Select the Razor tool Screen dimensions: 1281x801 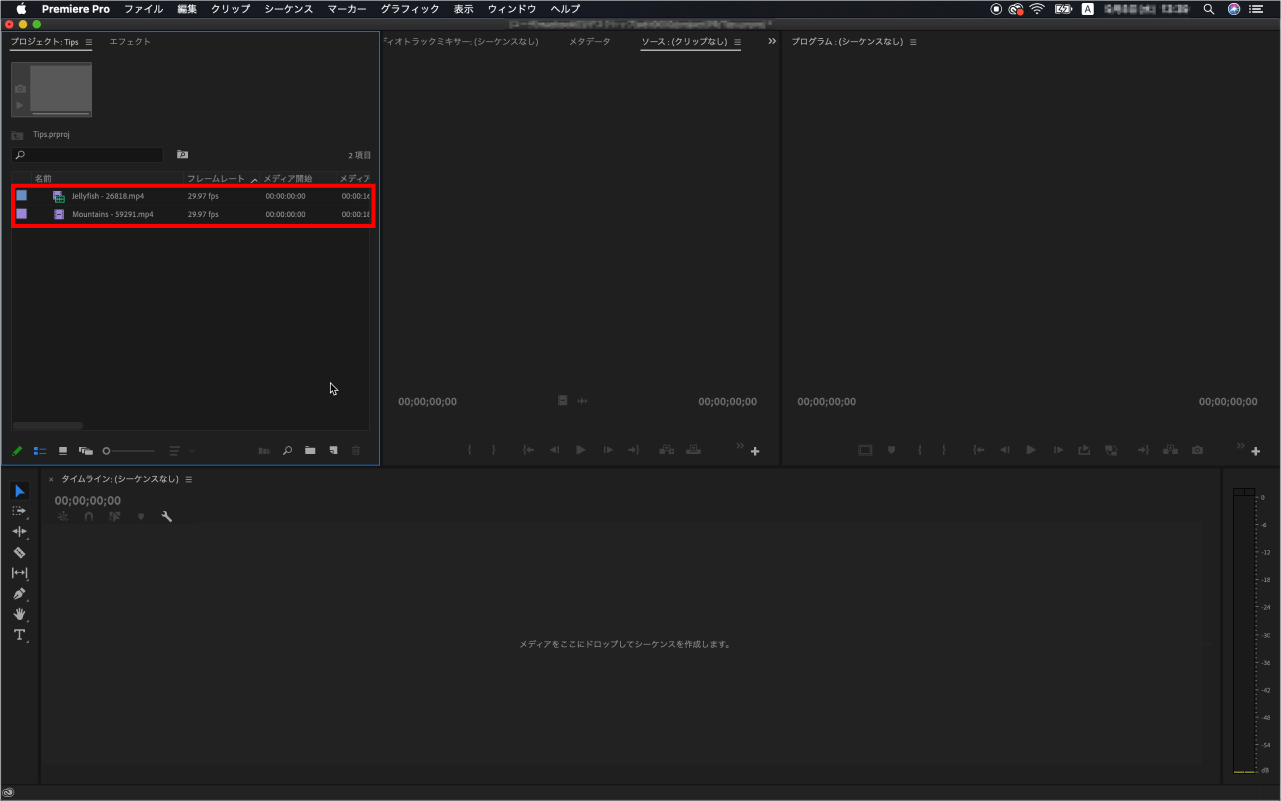click(x=19, y=552)
